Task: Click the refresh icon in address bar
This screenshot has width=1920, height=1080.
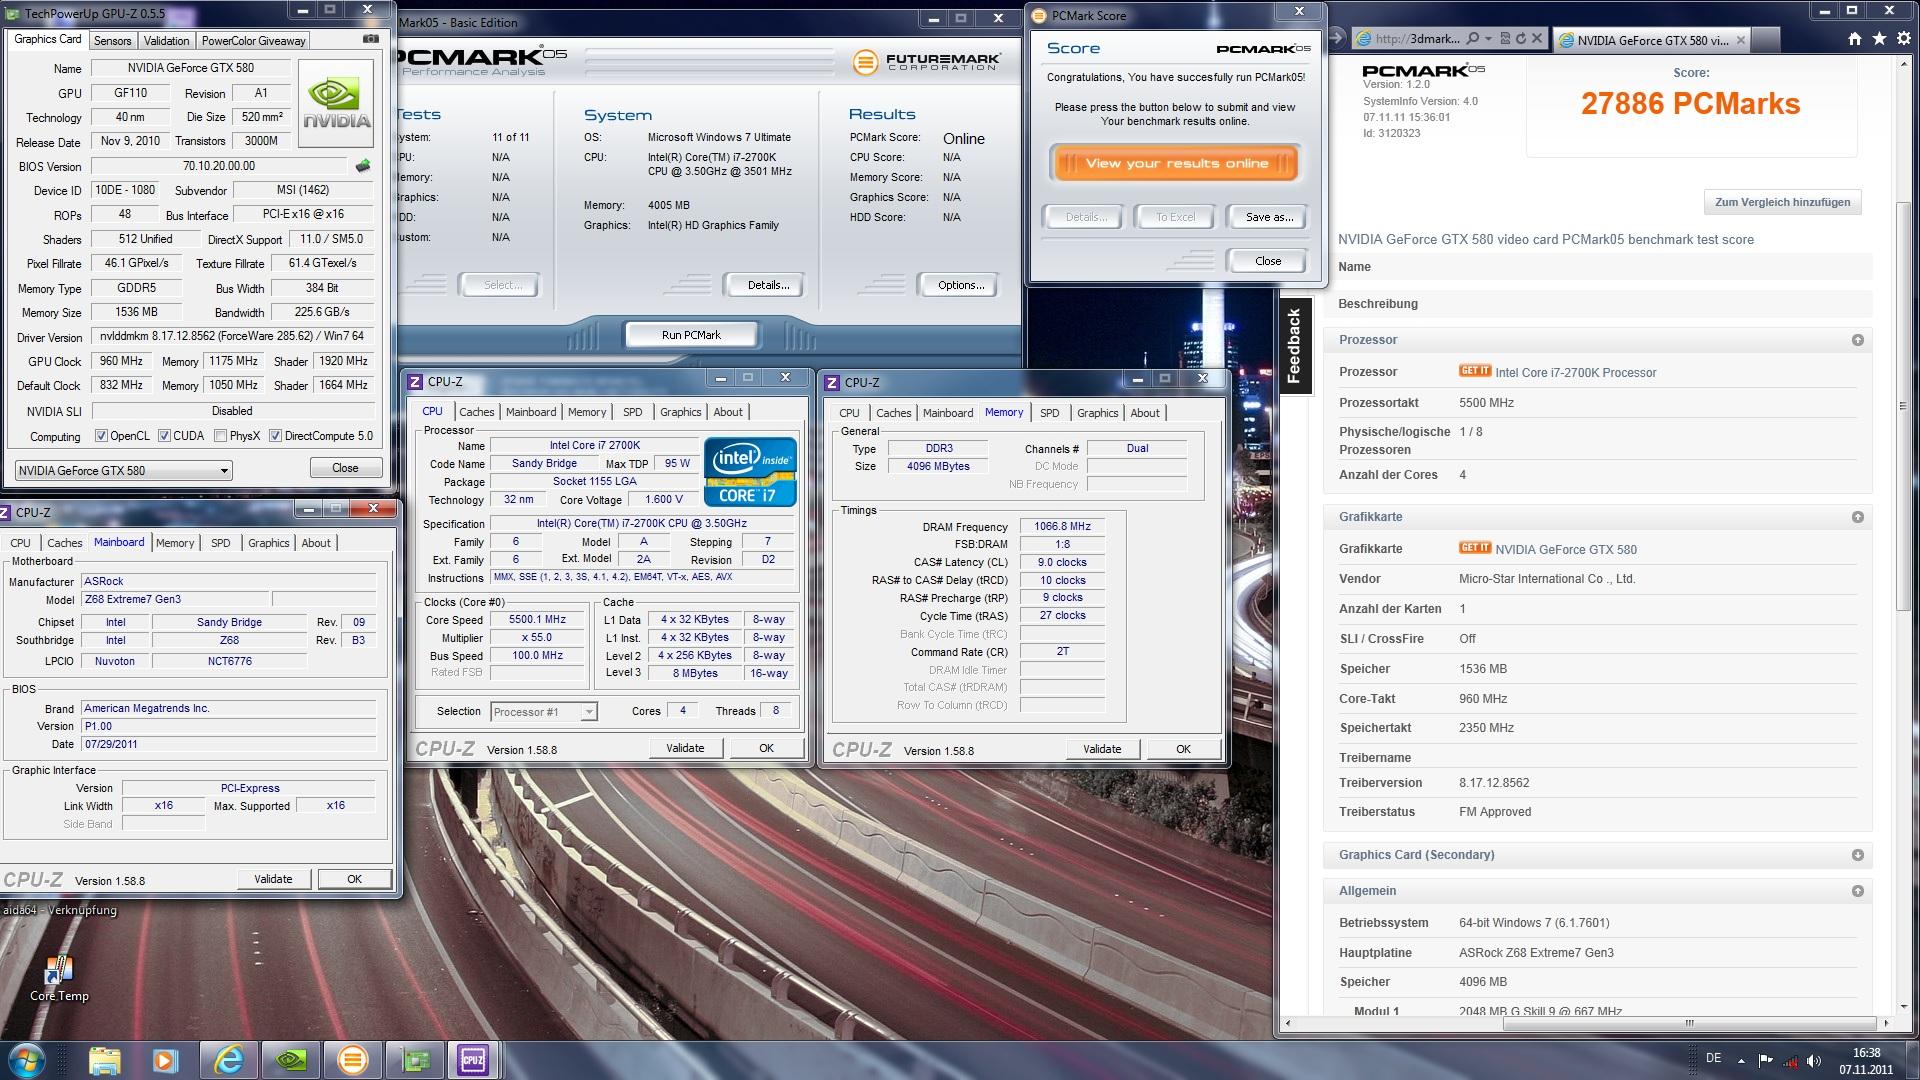Action: click(1520, 39)
